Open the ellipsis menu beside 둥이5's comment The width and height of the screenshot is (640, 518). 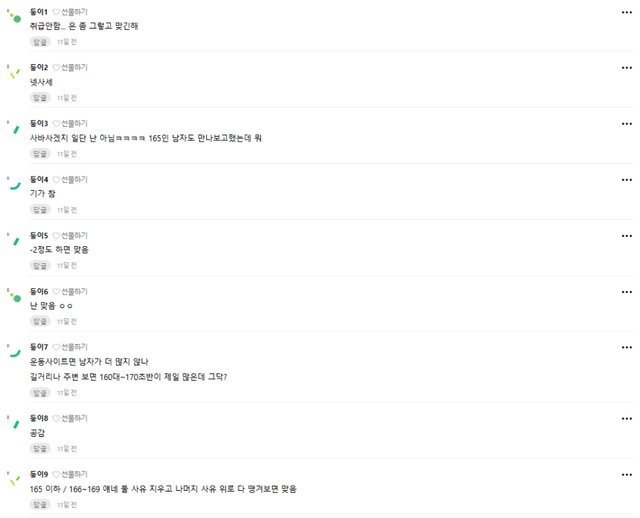(627, 236)
